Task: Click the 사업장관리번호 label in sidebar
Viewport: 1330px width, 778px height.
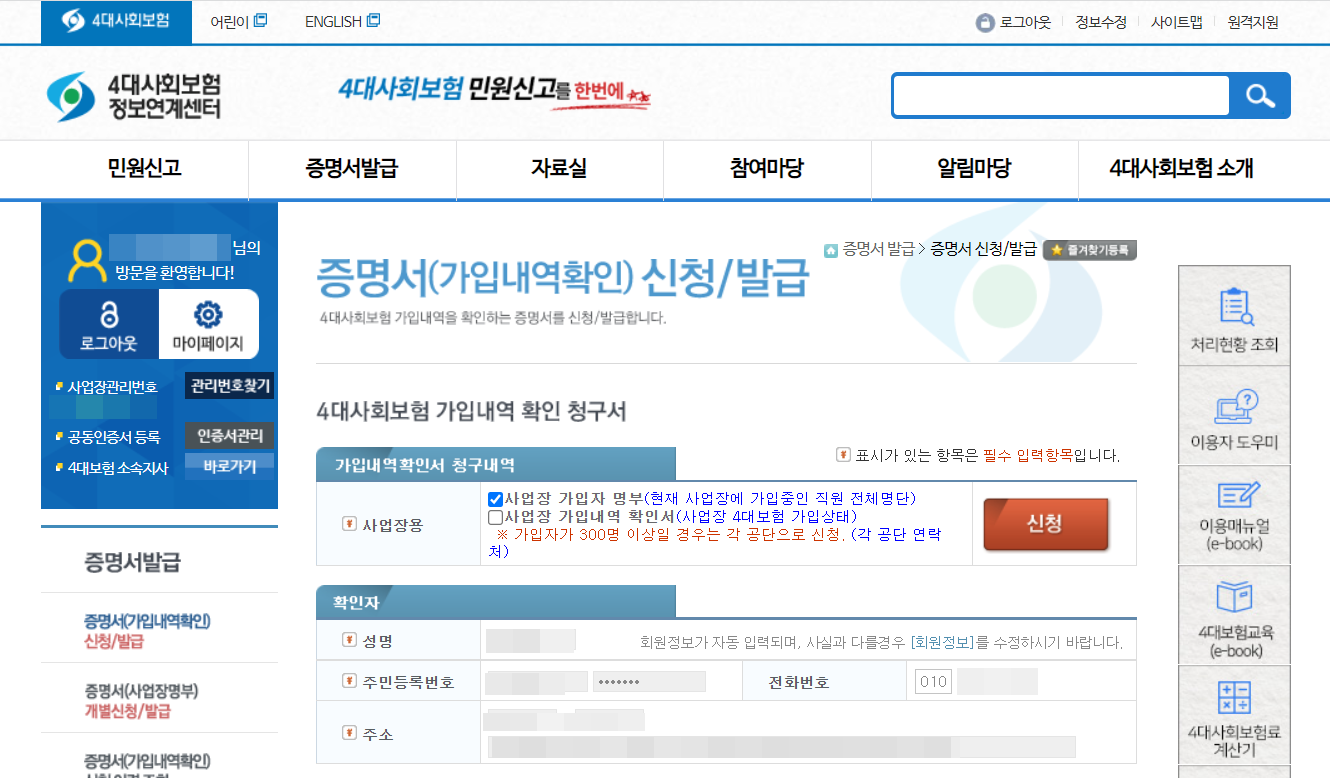Action: (112, 387)
